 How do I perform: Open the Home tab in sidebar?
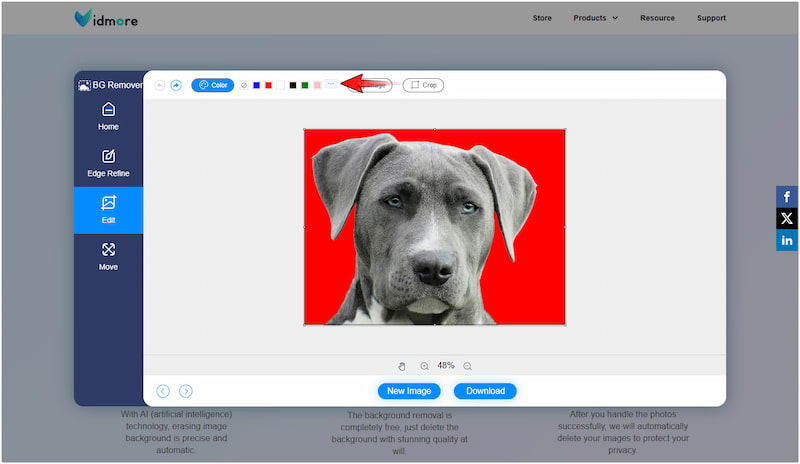pyautogui.click(x=108, y=116)
